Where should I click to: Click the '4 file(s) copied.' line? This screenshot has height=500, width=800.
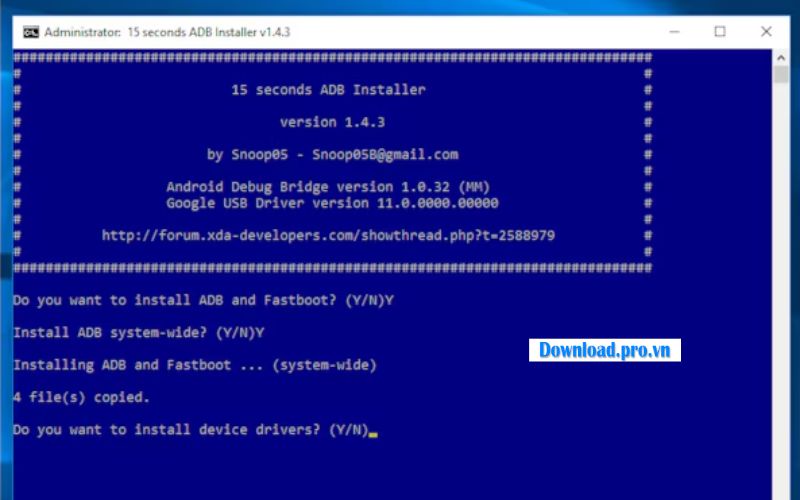81,397
